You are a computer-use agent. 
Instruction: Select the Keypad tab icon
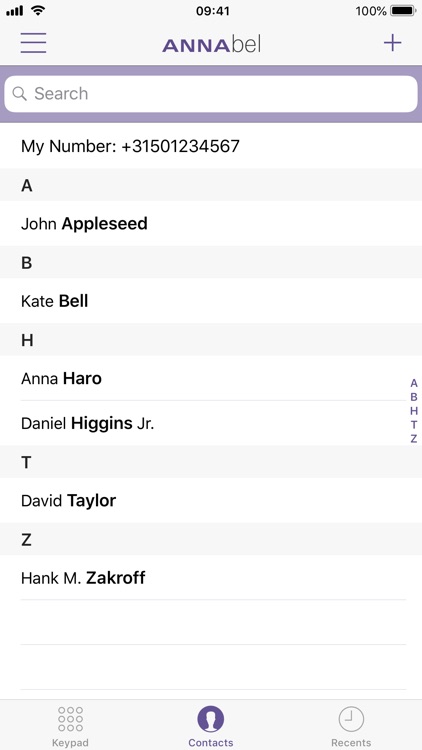[x=70, y=719]
